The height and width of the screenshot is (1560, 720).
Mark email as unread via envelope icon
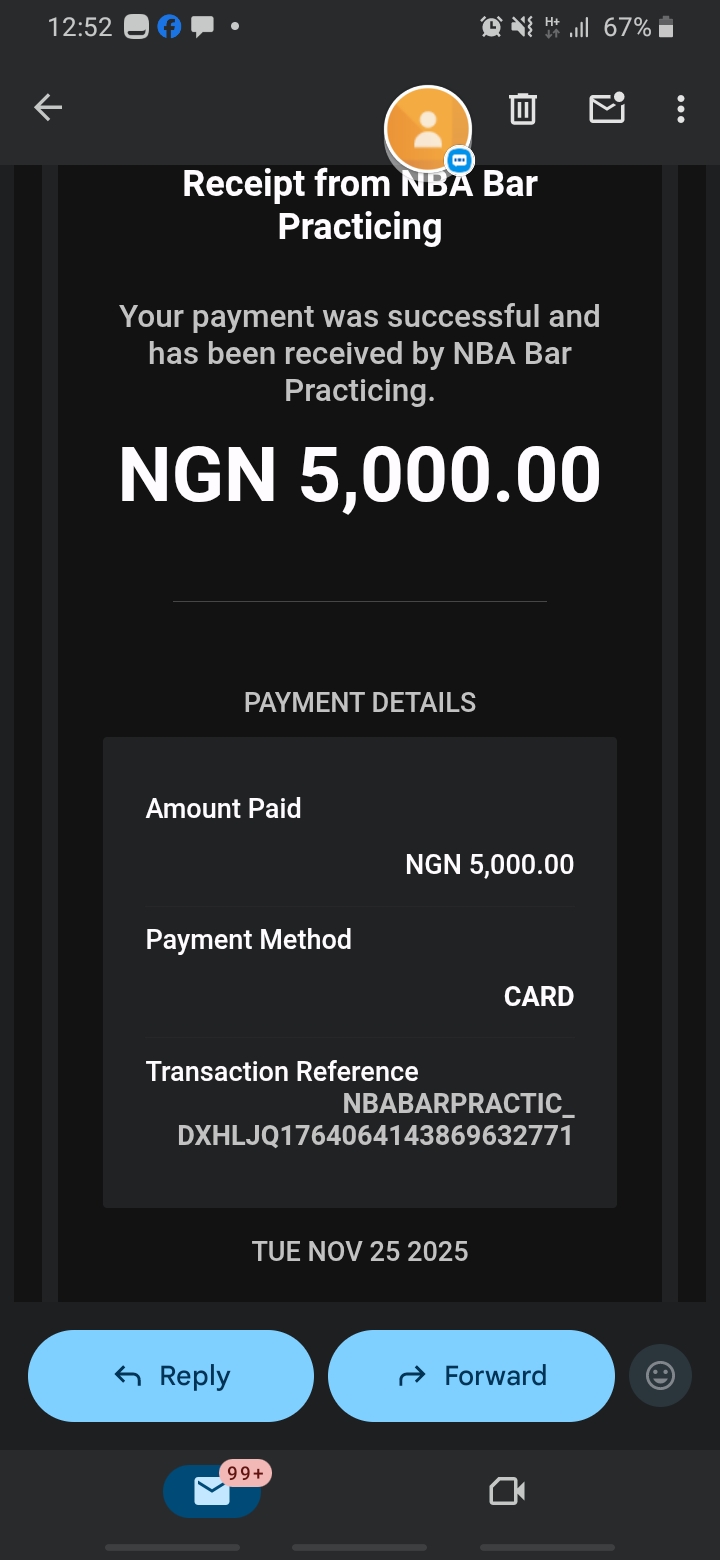click(x=606, y=108)
